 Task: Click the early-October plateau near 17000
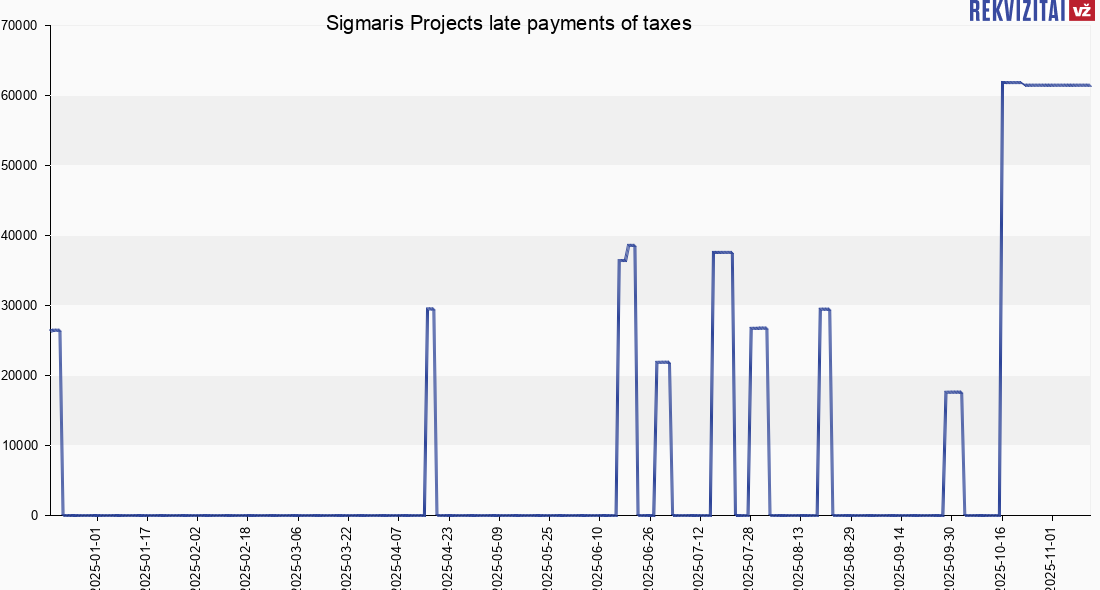coord(953,392)
